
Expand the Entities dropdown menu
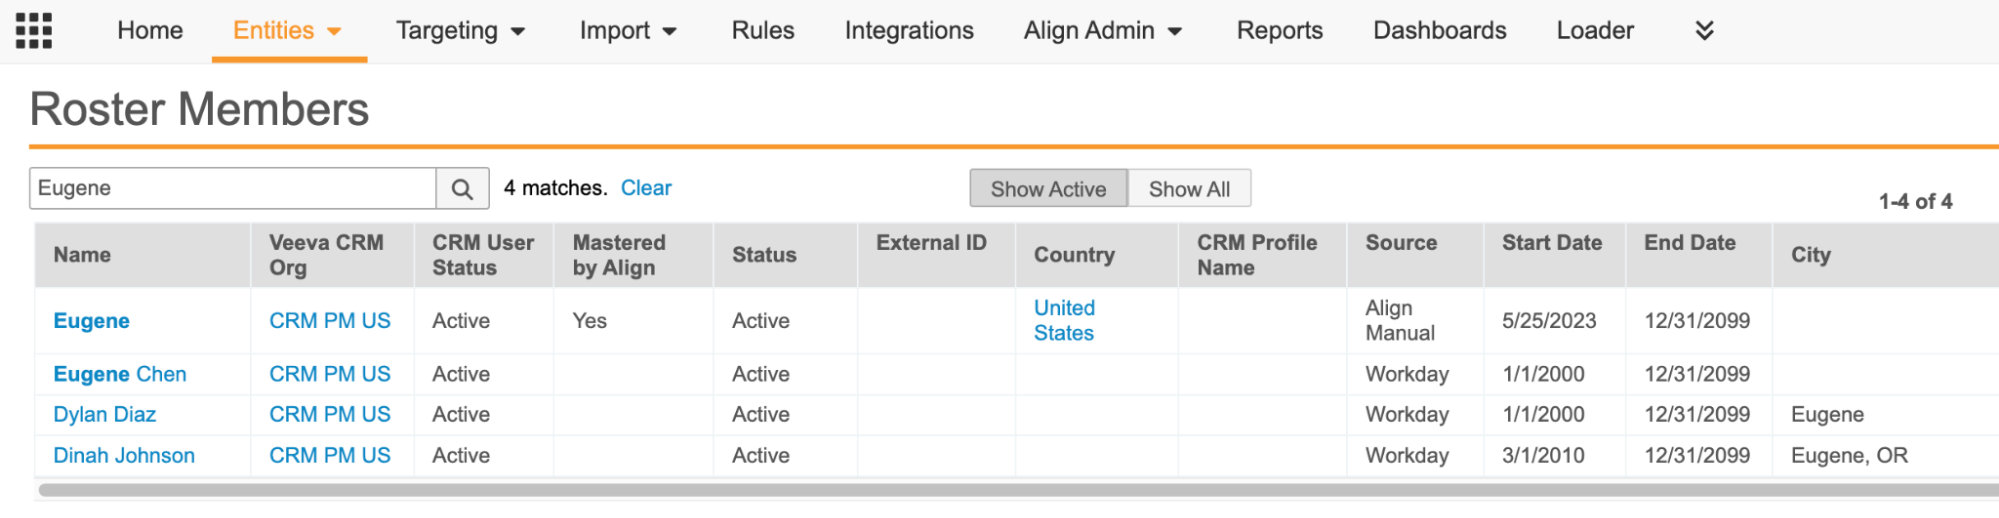[x=288, y=31]
